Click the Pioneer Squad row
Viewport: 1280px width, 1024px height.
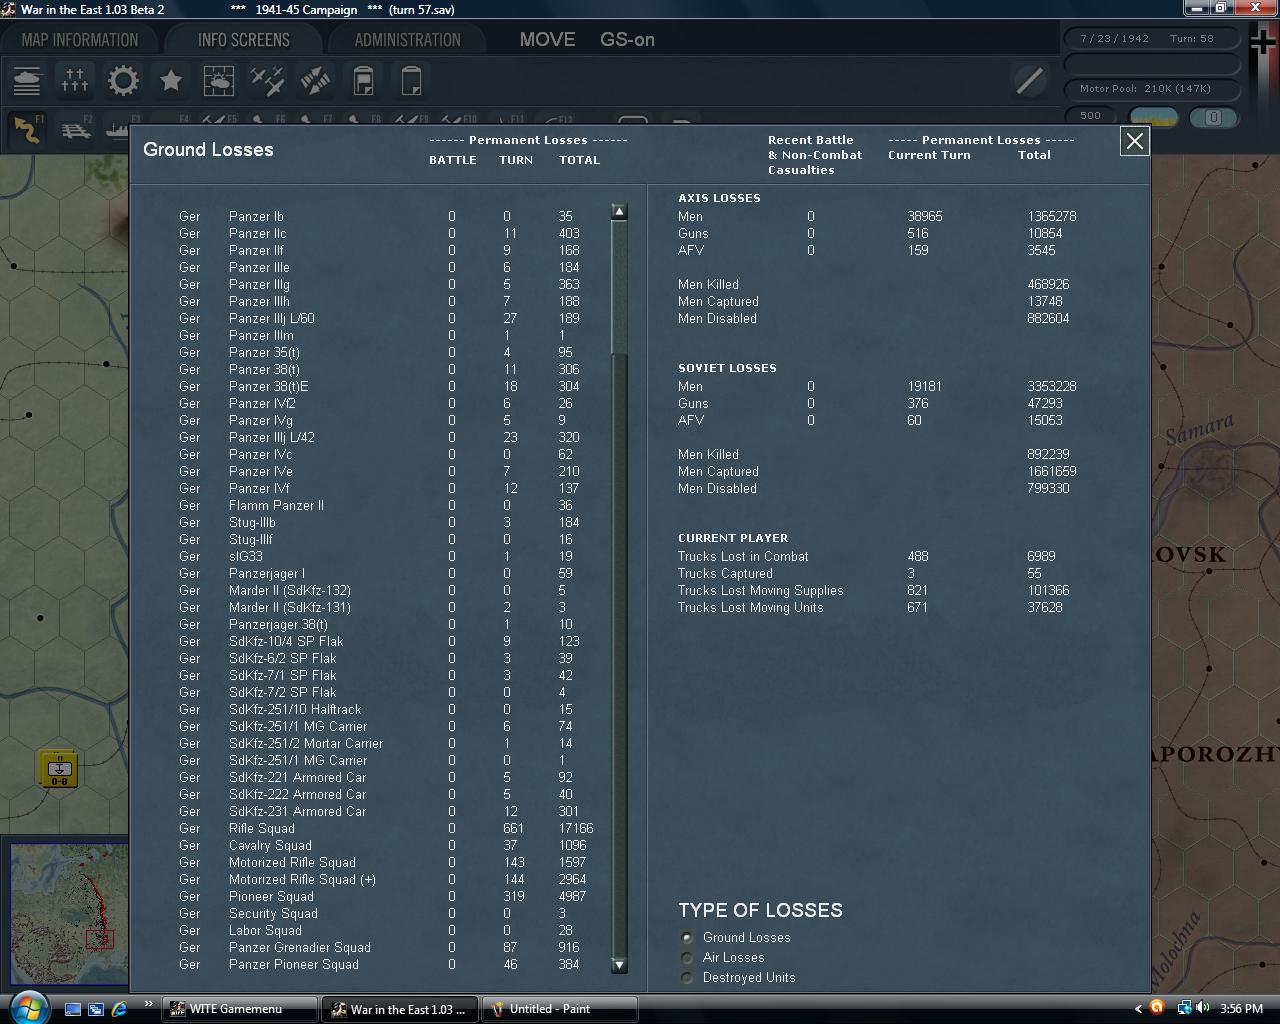(x=387, y=896)
